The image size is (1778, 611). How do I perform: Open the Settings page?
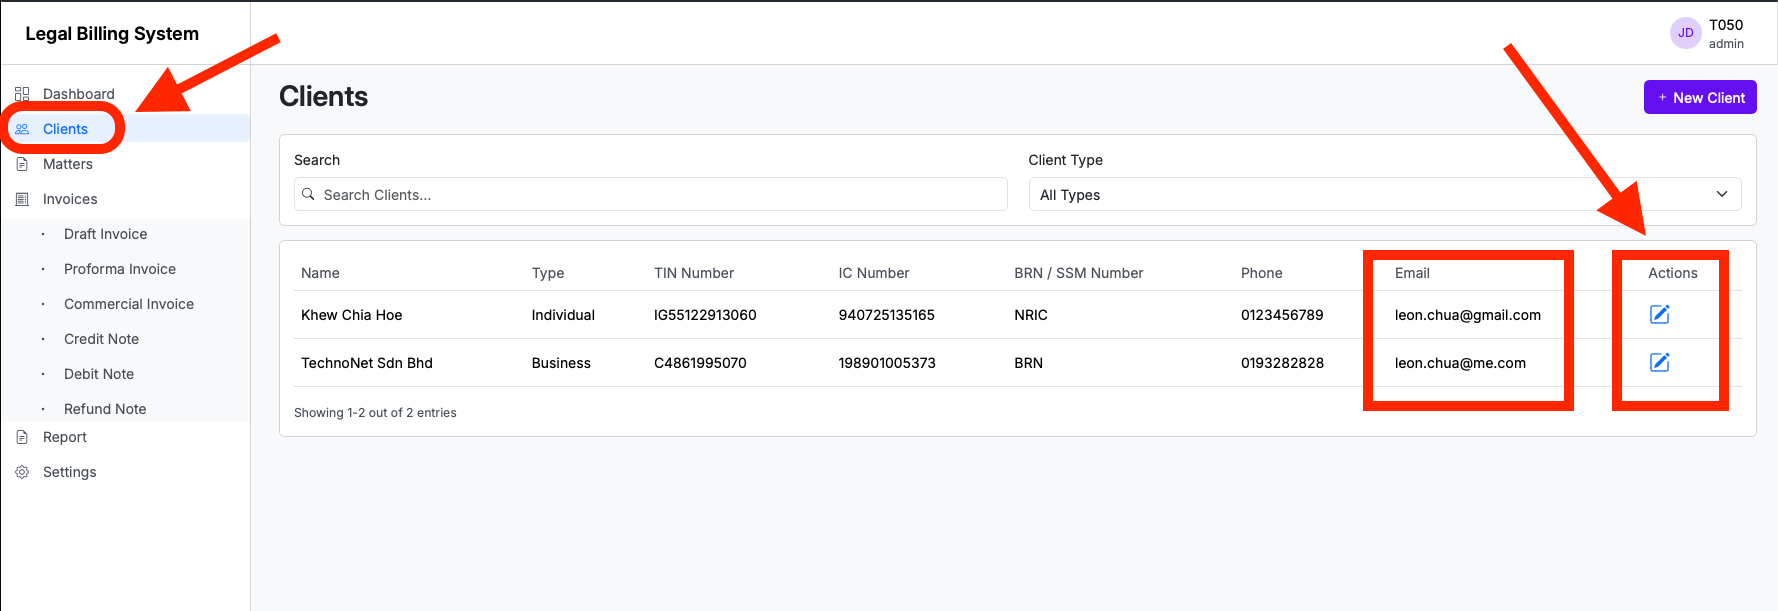point(70,472)
